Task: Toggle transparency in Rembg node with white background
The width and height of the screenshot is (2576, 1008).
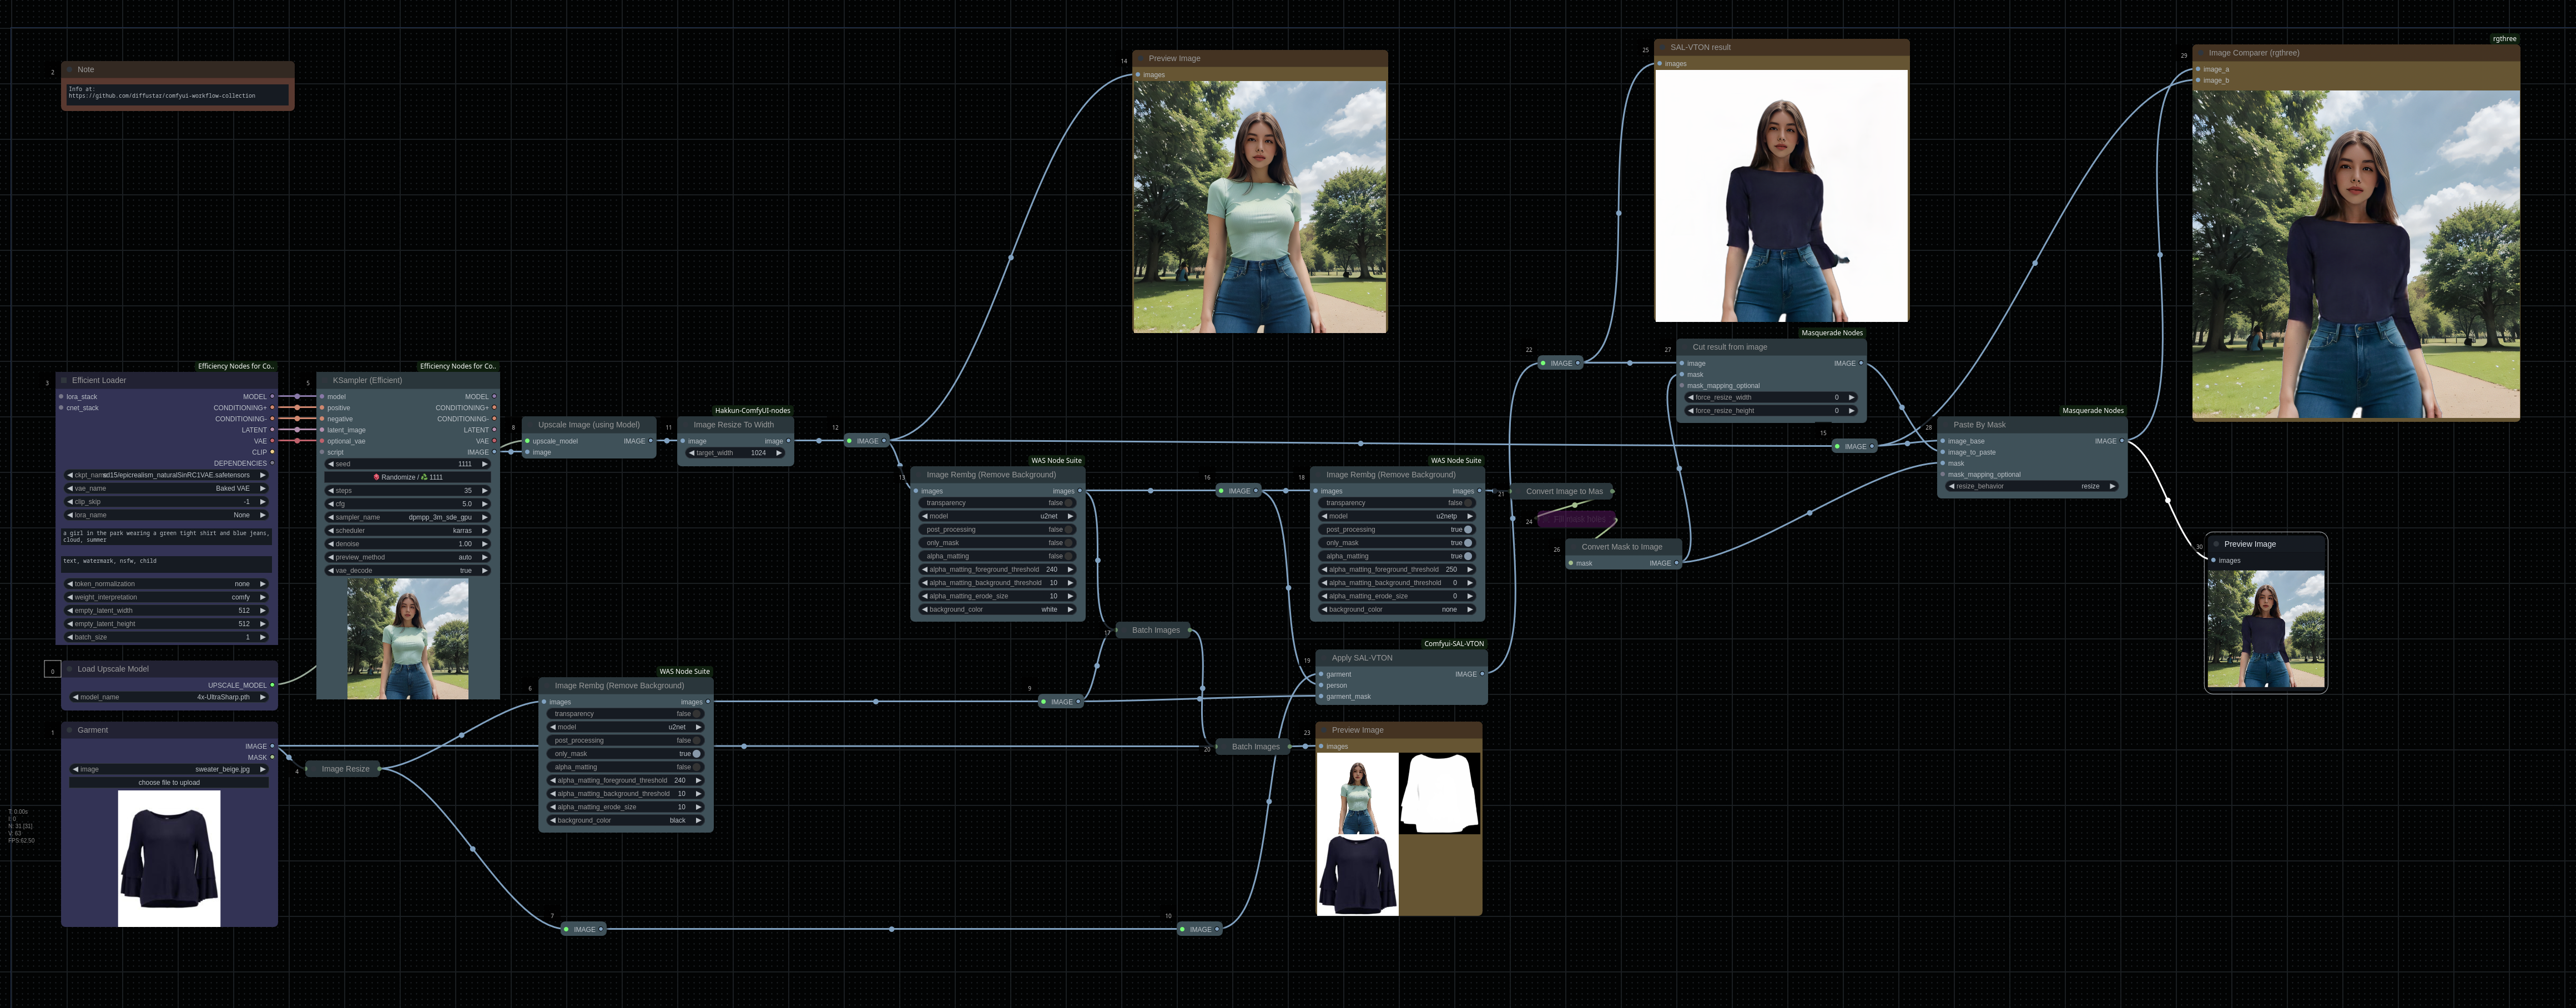Action: [x=1068, y=503]
